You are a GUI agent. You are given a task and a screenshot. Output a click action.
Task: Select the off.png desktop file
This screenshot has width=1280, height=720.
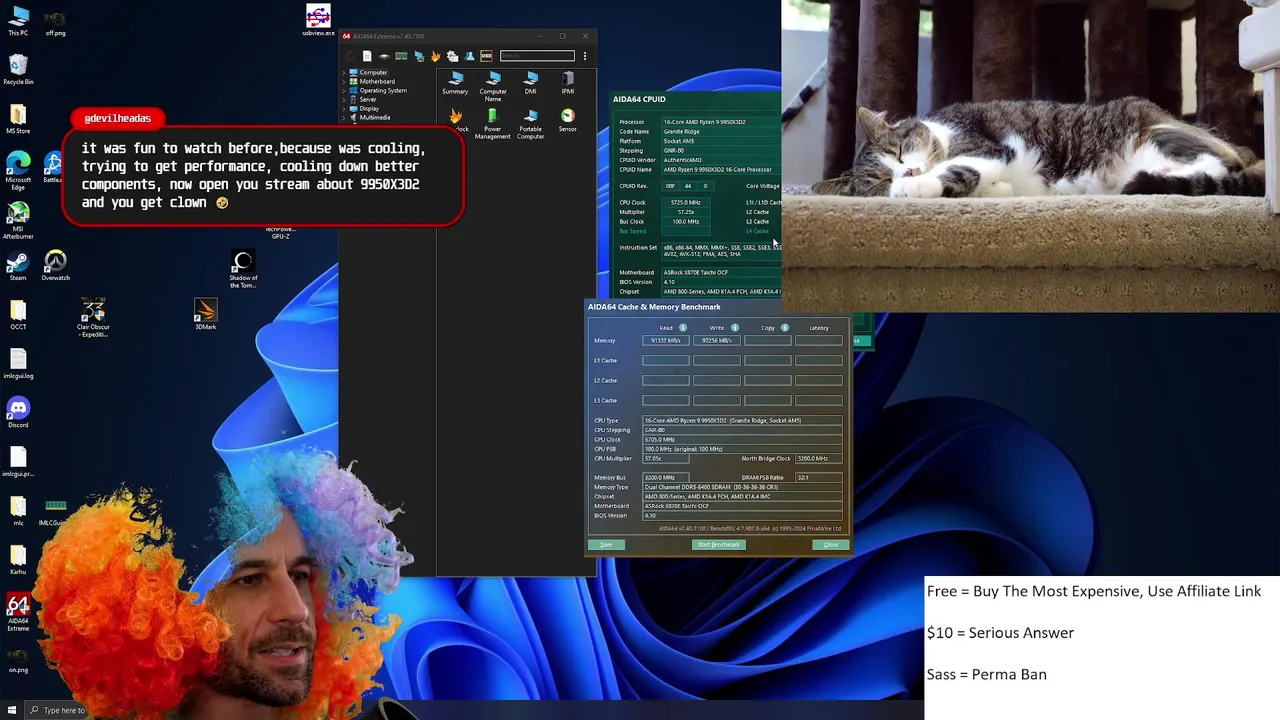point(55,23)
